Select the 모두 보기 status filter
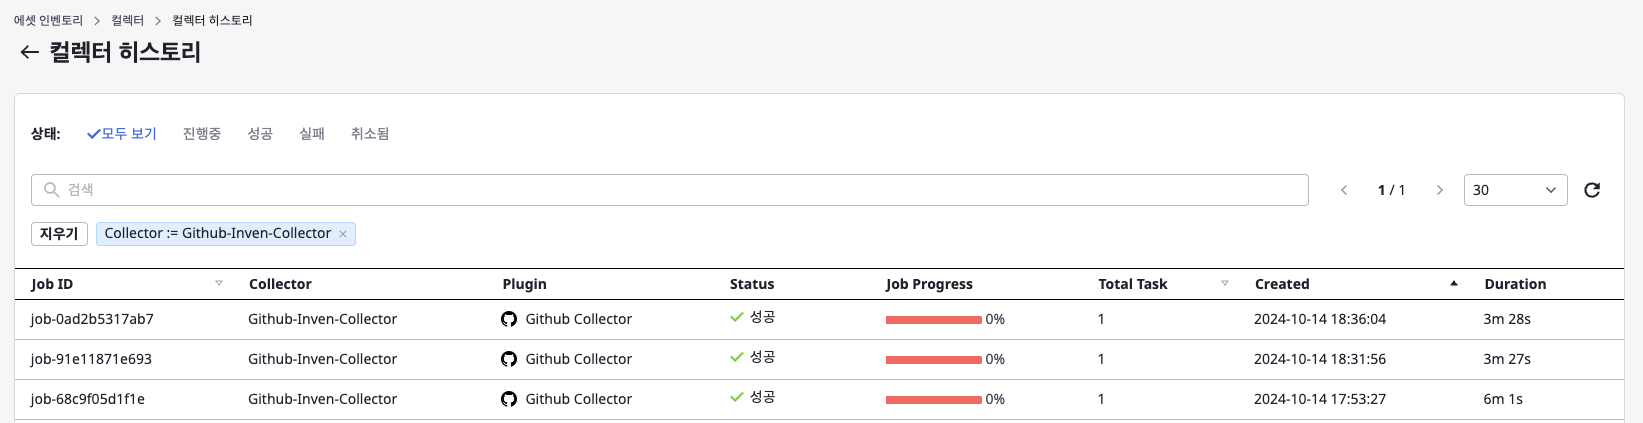 [x=122, y=134]
